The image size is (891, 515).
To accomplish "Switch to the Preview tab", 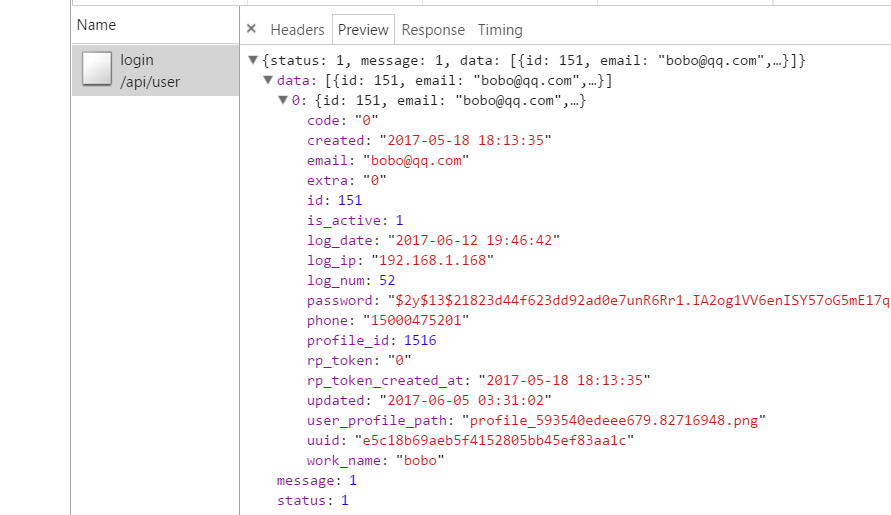I will [363, 30].
